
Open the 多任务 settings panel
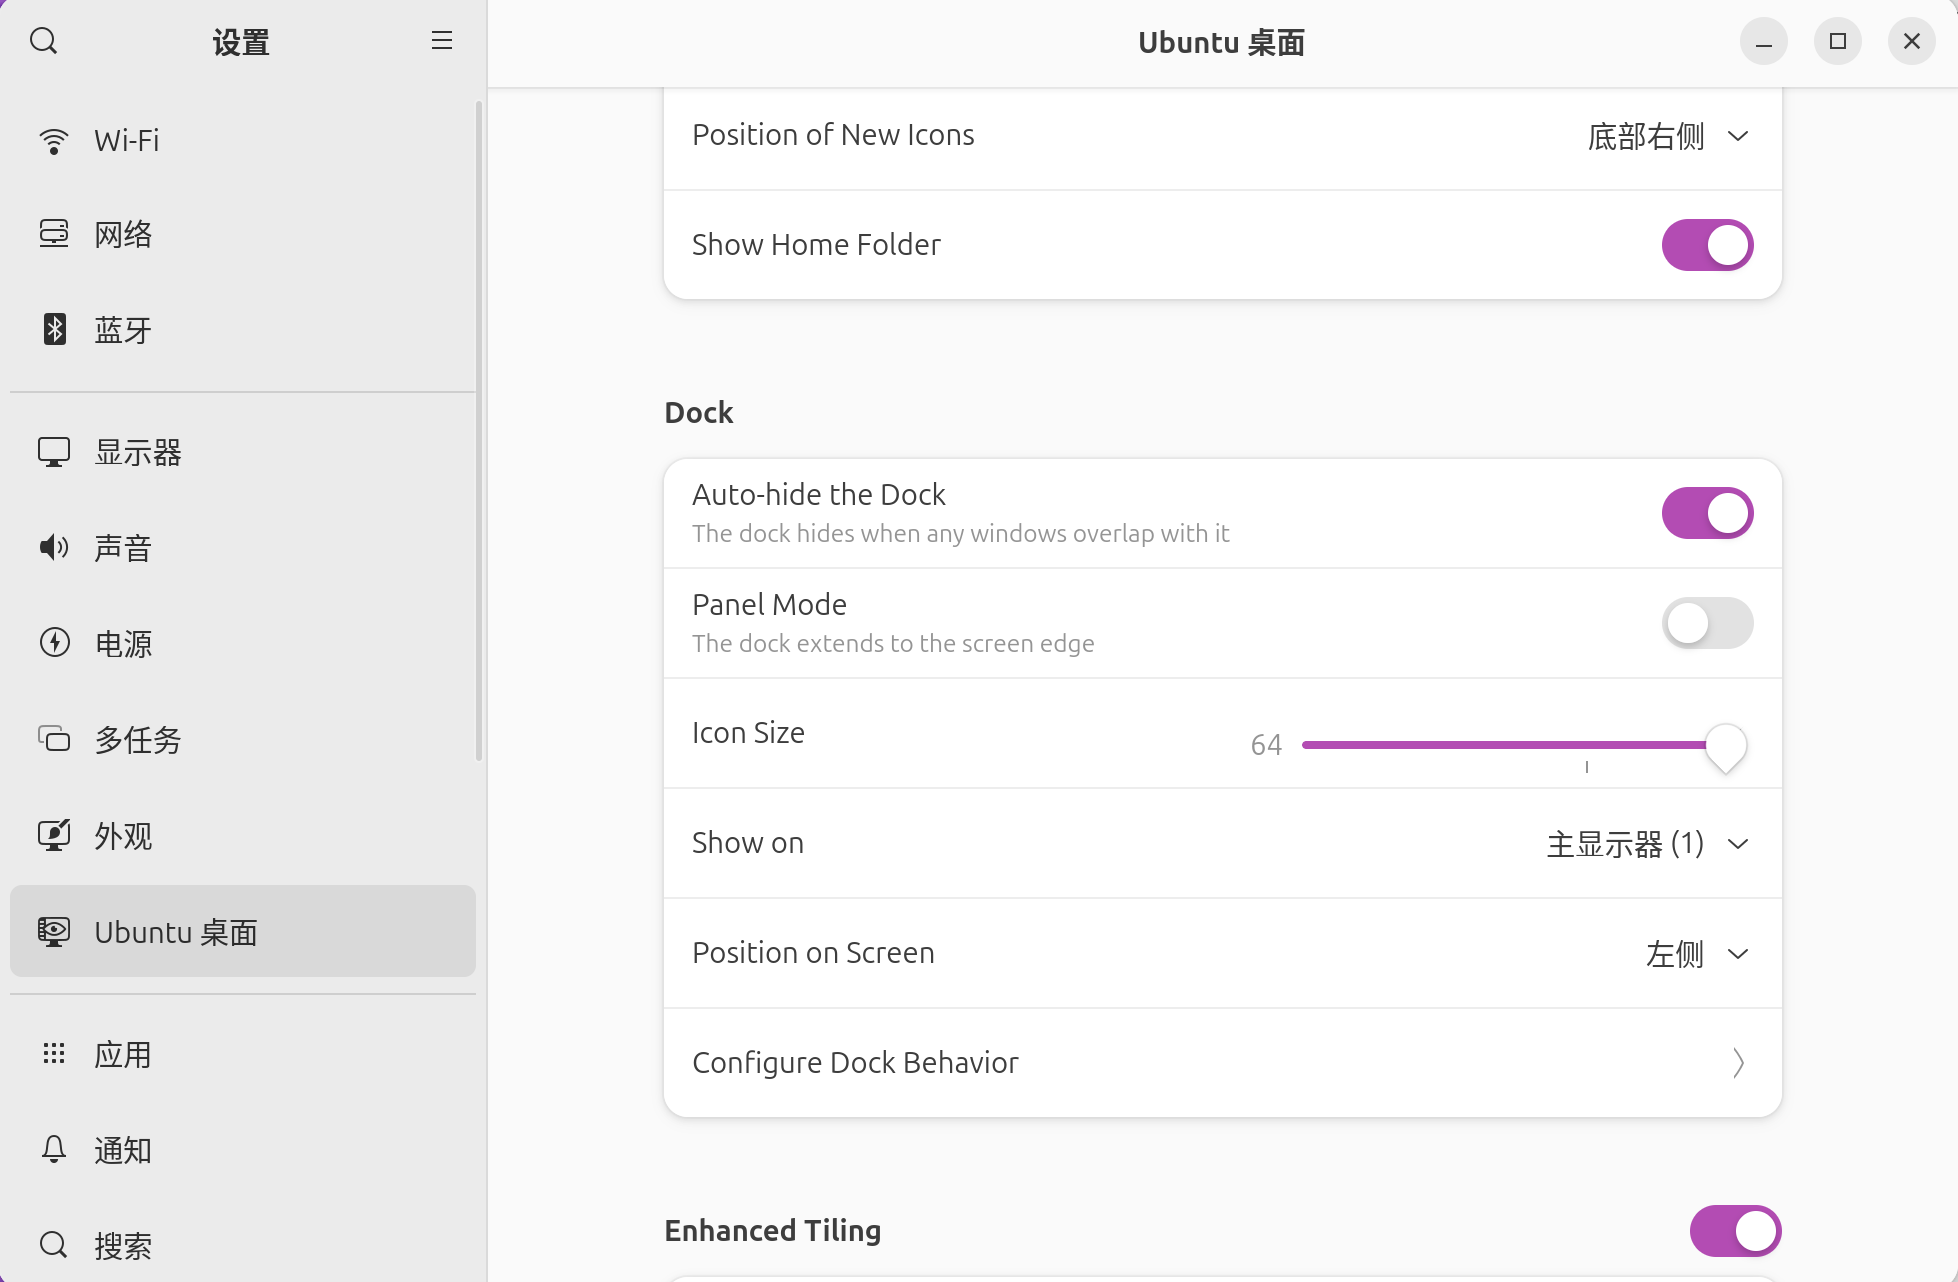pyautogui.click(x=243, y=740)
